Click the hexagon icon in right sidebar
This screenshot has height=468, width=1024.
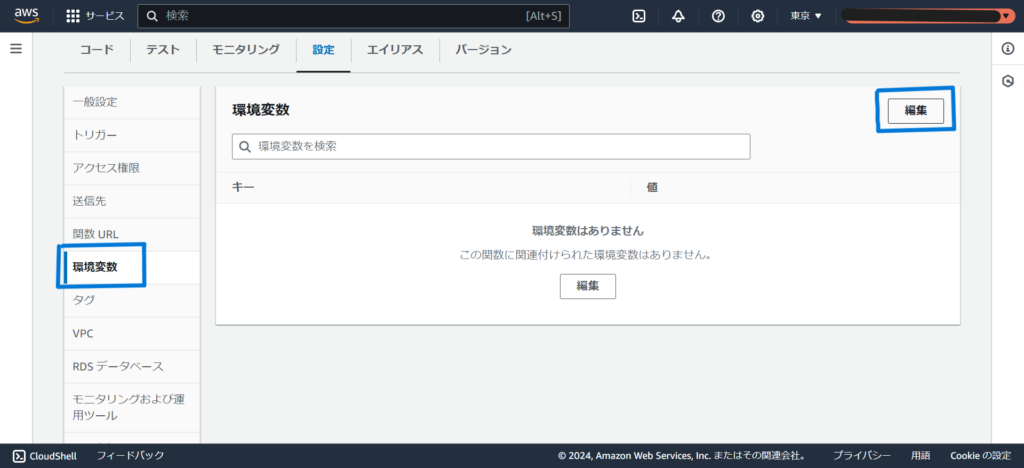[1008, 81]
